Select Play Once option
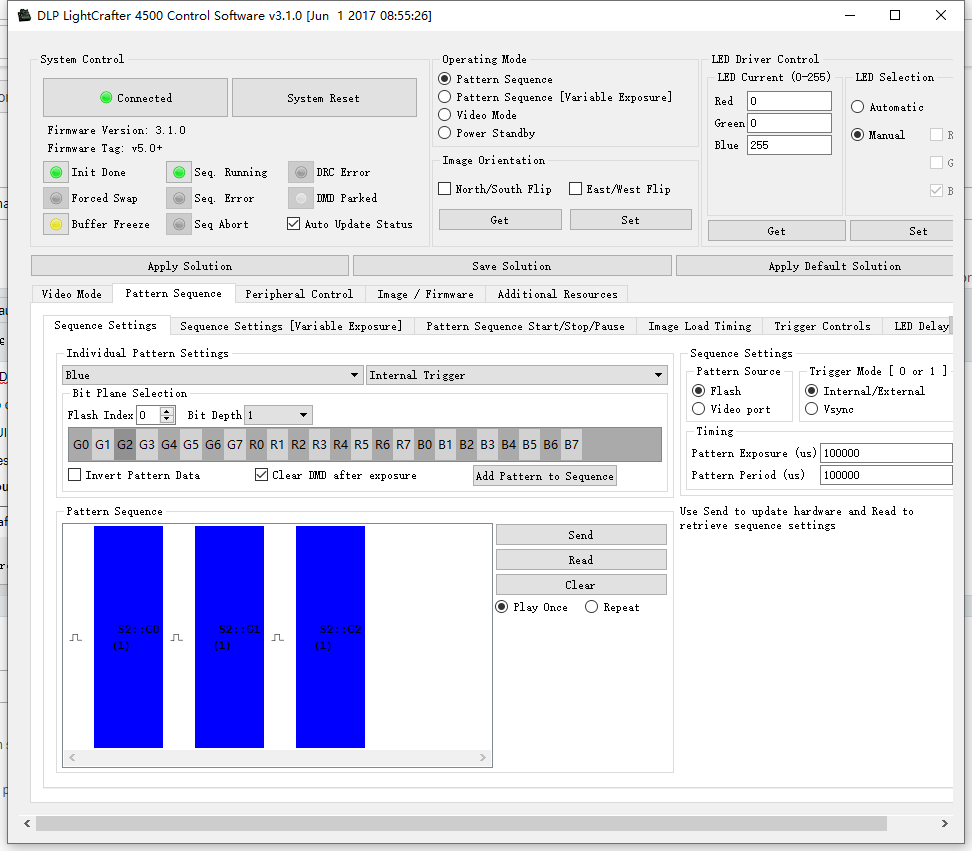The width and height of the screenshot is (972, 851). 501,607
